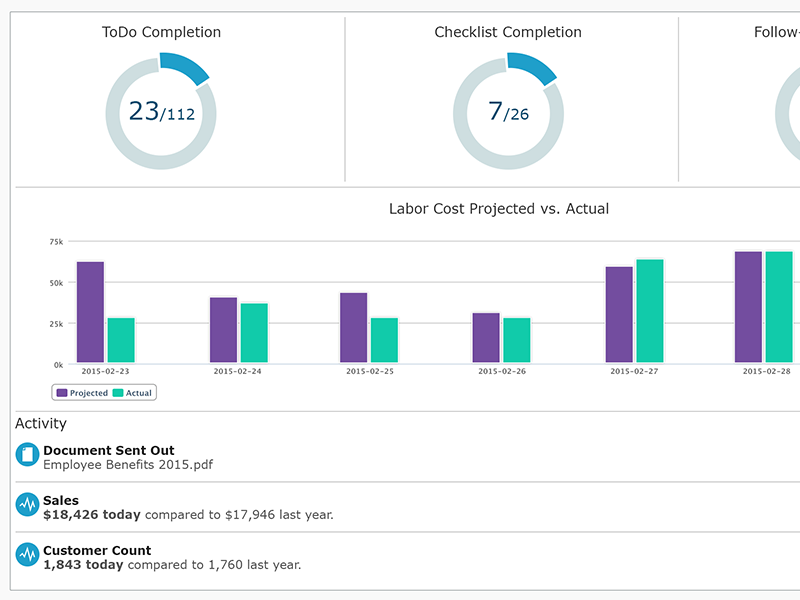Select the Actual bar for 2015-02-25
Image resolution: width=800 pixels, height=600 pixels.
pos(384,340)
